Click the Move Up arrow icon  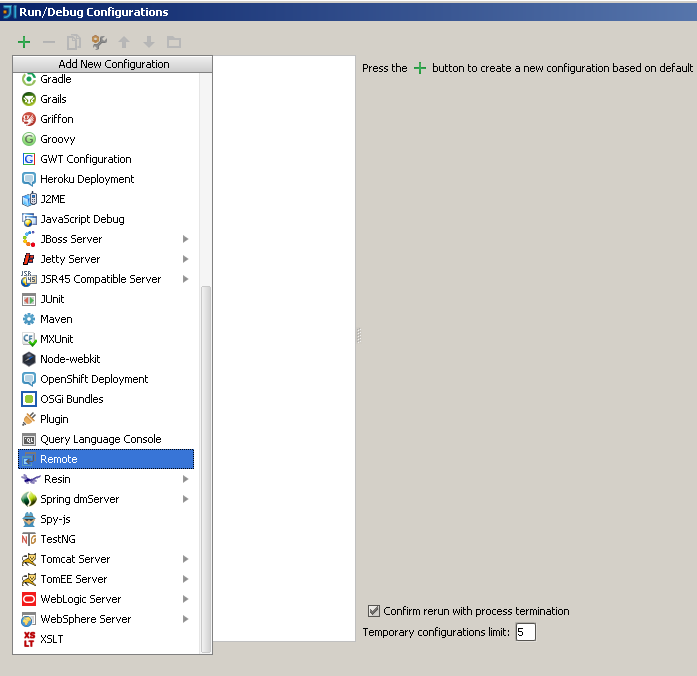[x=124, y=42]
